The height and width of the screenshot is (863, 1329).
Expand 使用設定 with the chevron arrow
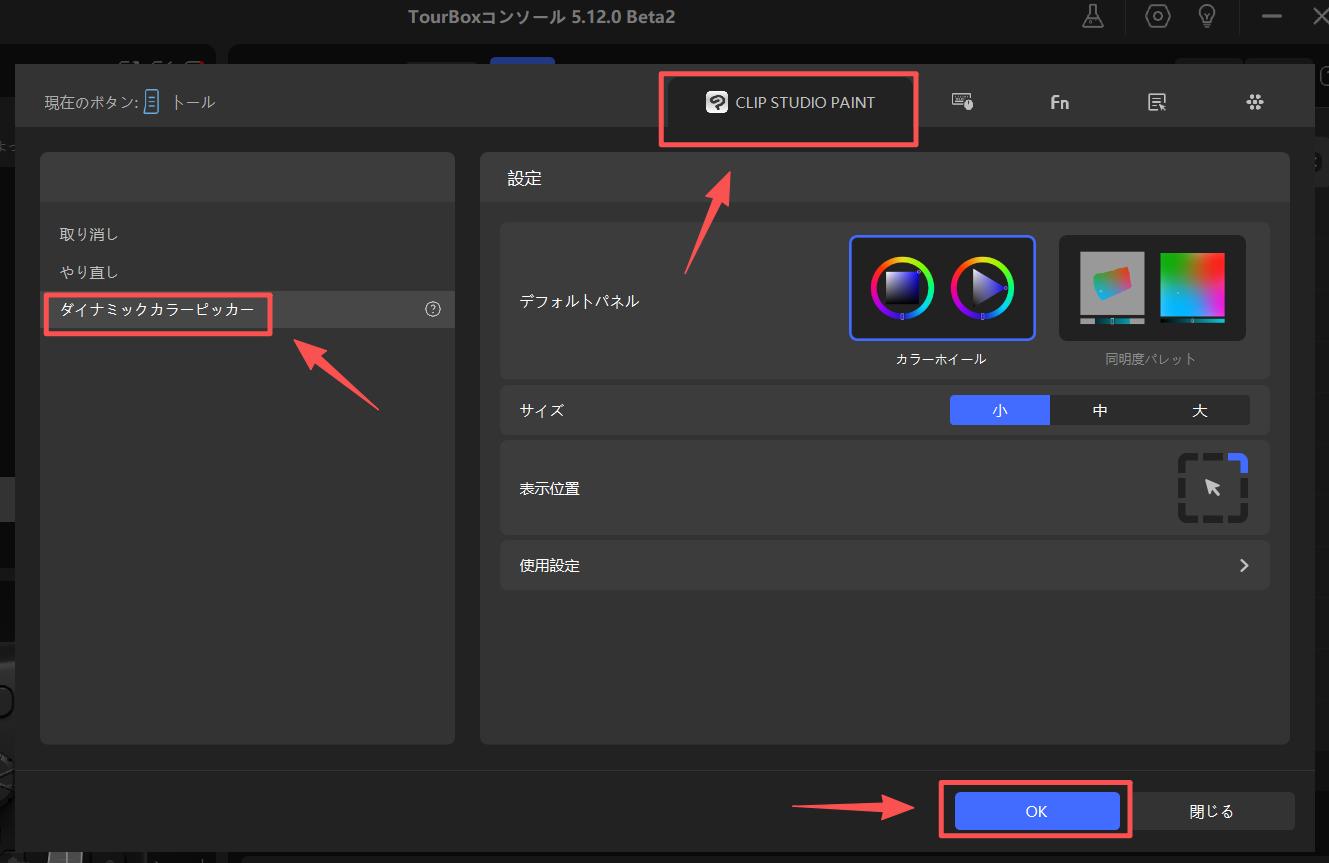[x=1244, y=565]
